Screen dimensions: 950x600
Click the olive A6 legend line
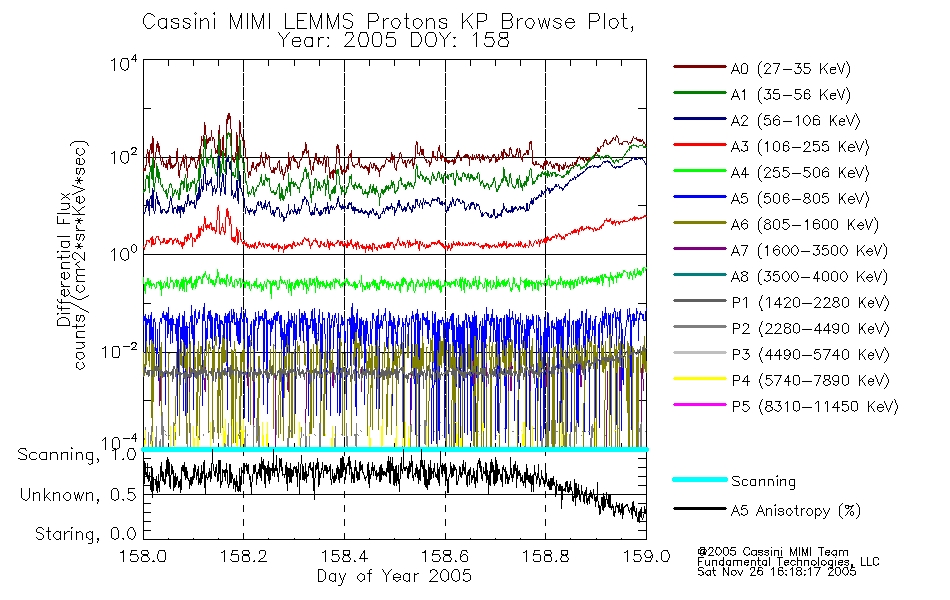click(x=699, y=223)
